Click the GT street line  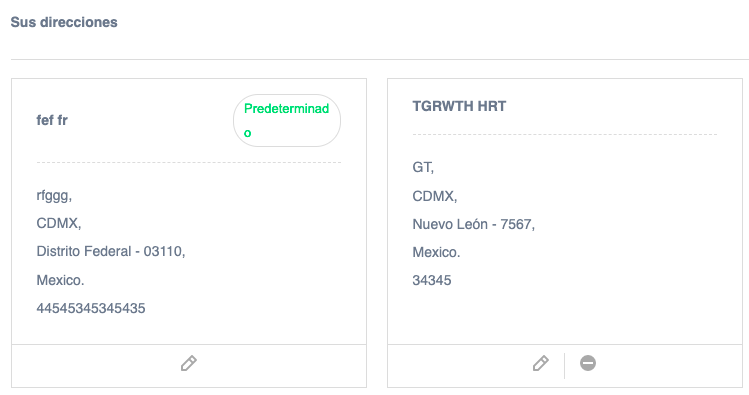click(x=423, y=167)
